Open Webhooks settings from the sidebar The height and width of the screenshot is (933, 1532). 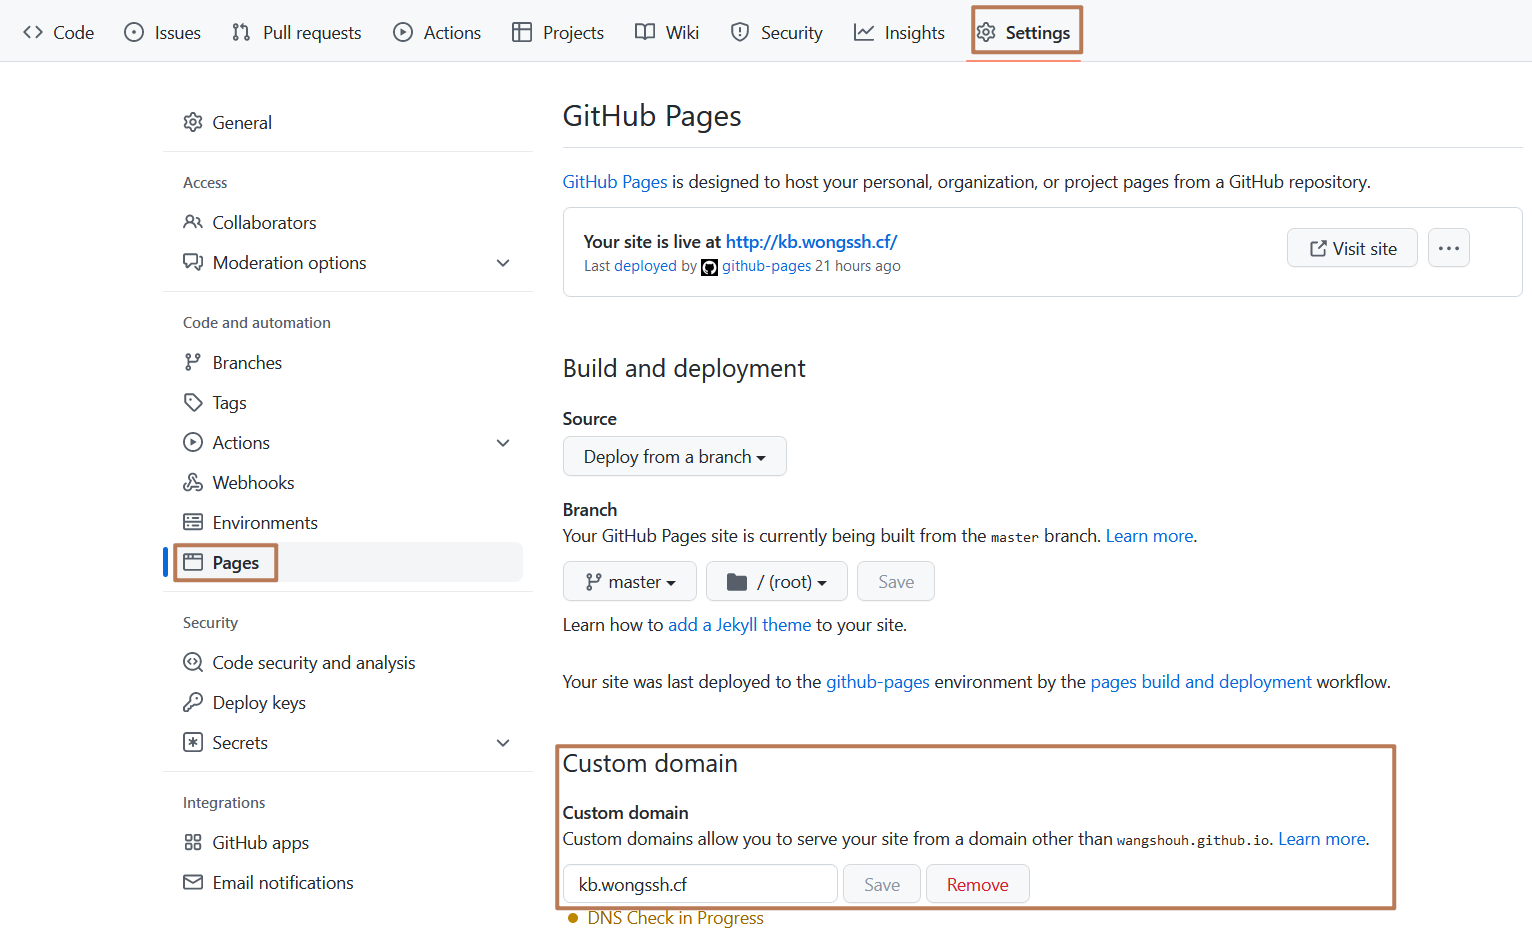[x=192, y=482]
